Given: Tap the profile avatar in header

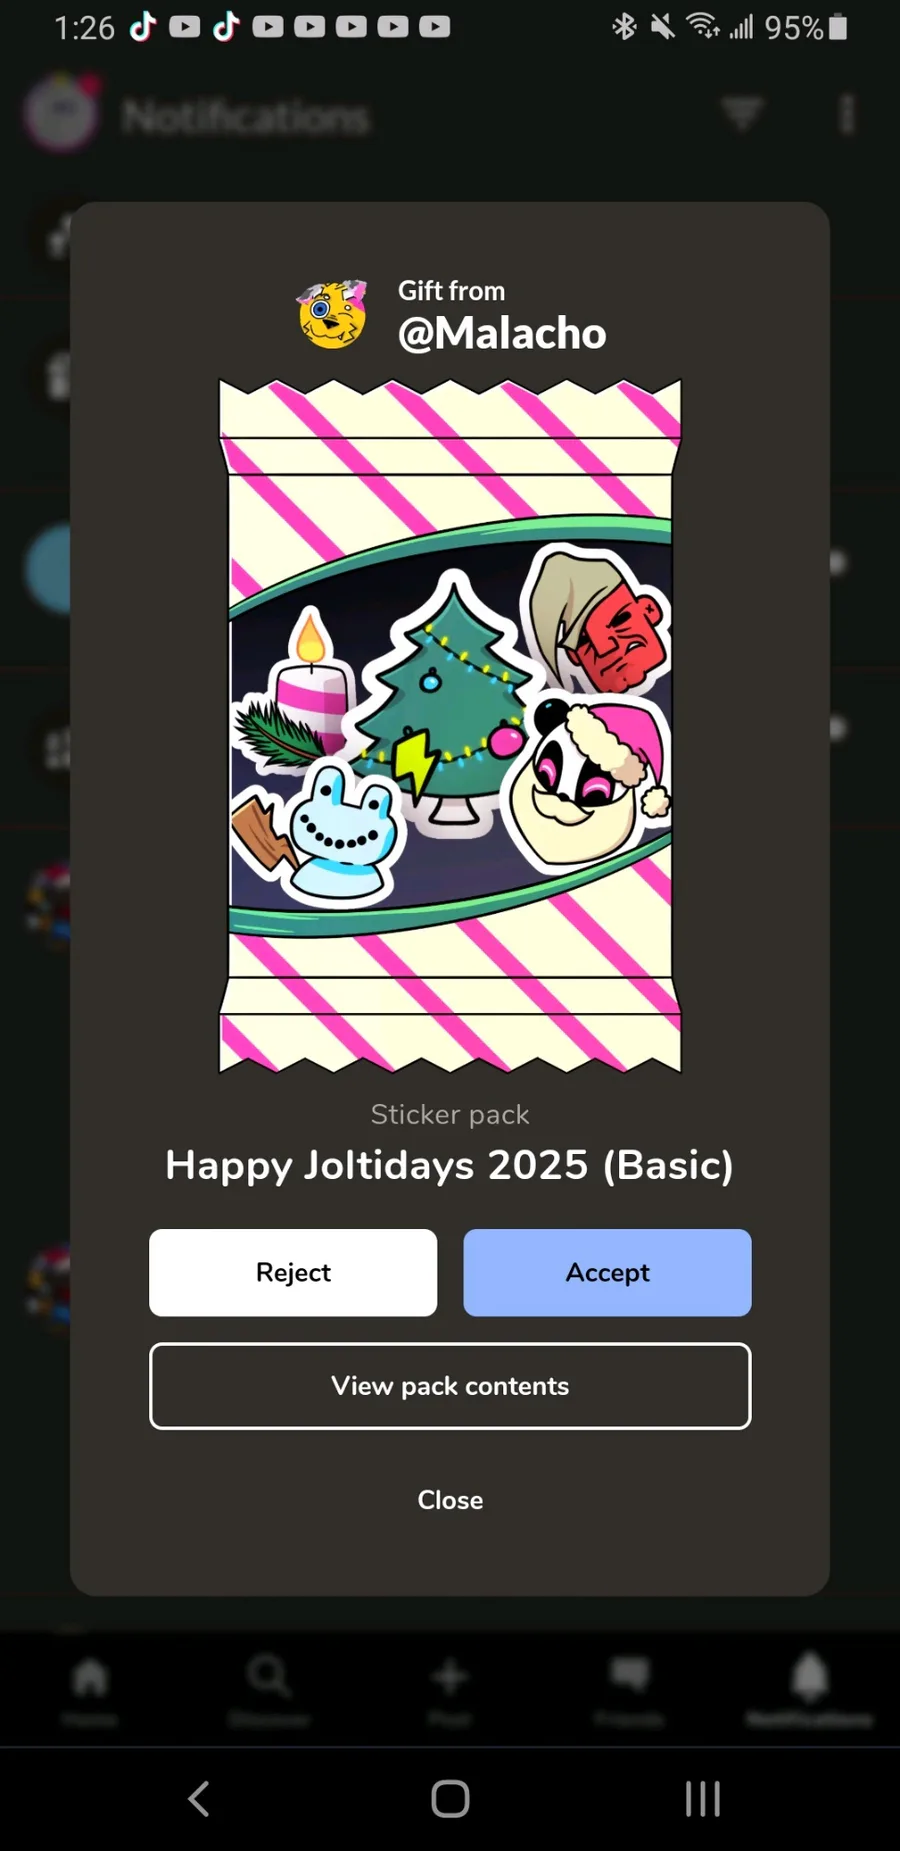Looking at the screenshot, I should coord(62,113).
